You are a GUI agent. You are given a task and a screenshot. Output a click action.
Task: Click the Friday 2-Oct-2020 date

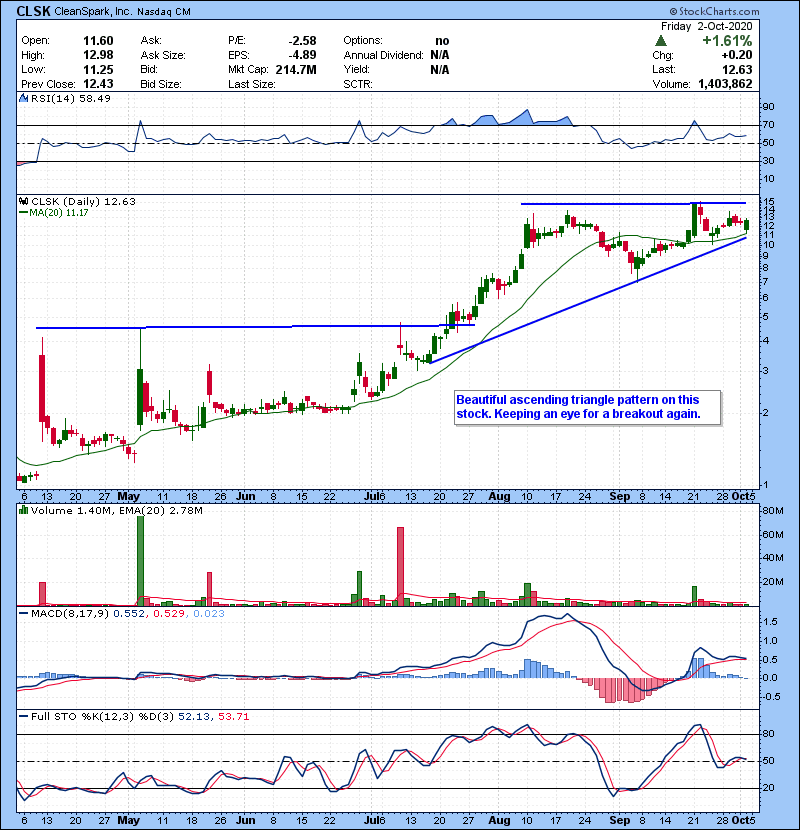click(x=706, y=26)
